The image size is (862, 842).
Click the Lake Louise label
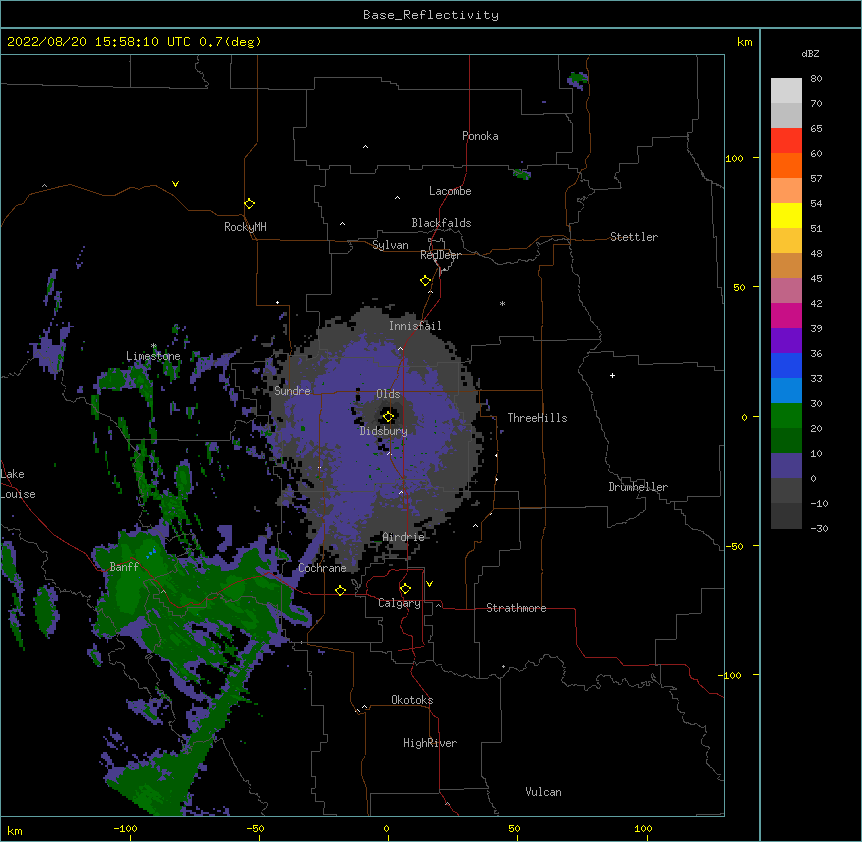tap(18, 484)
